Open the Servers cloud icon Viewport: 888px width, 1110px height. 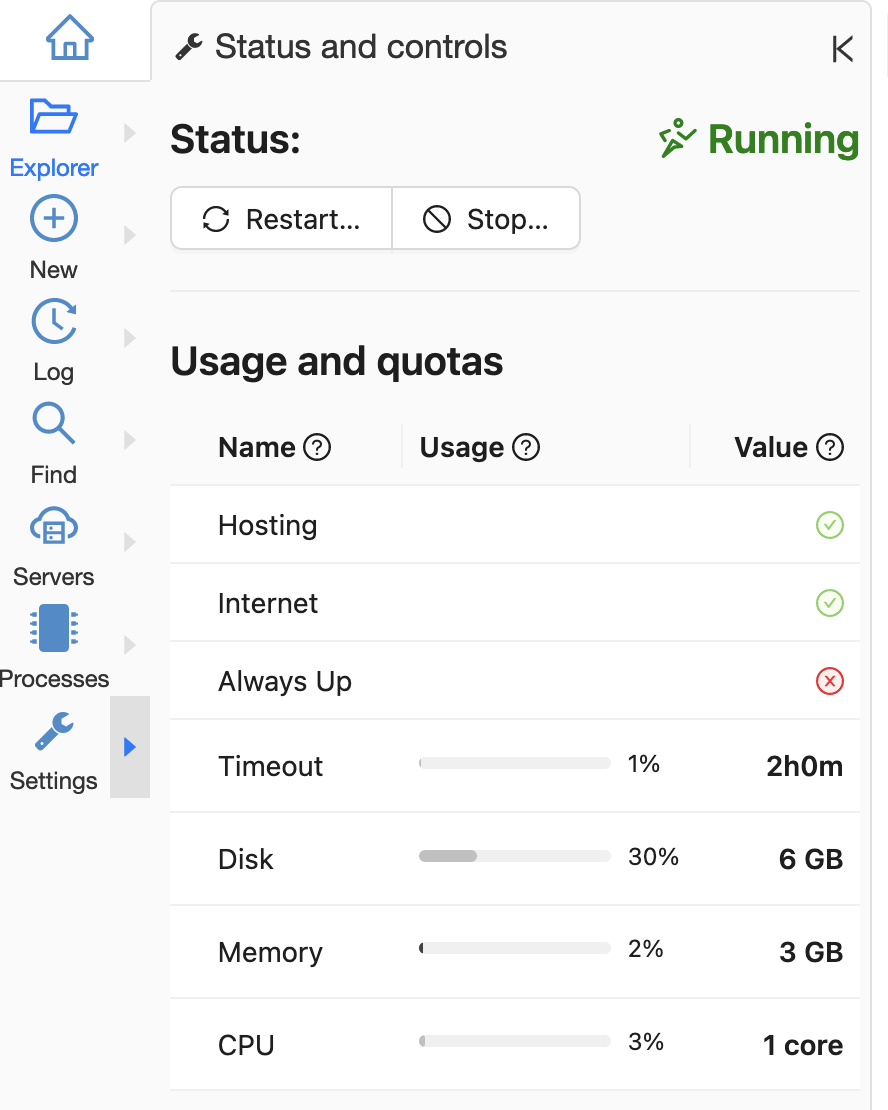pos(54,526)
